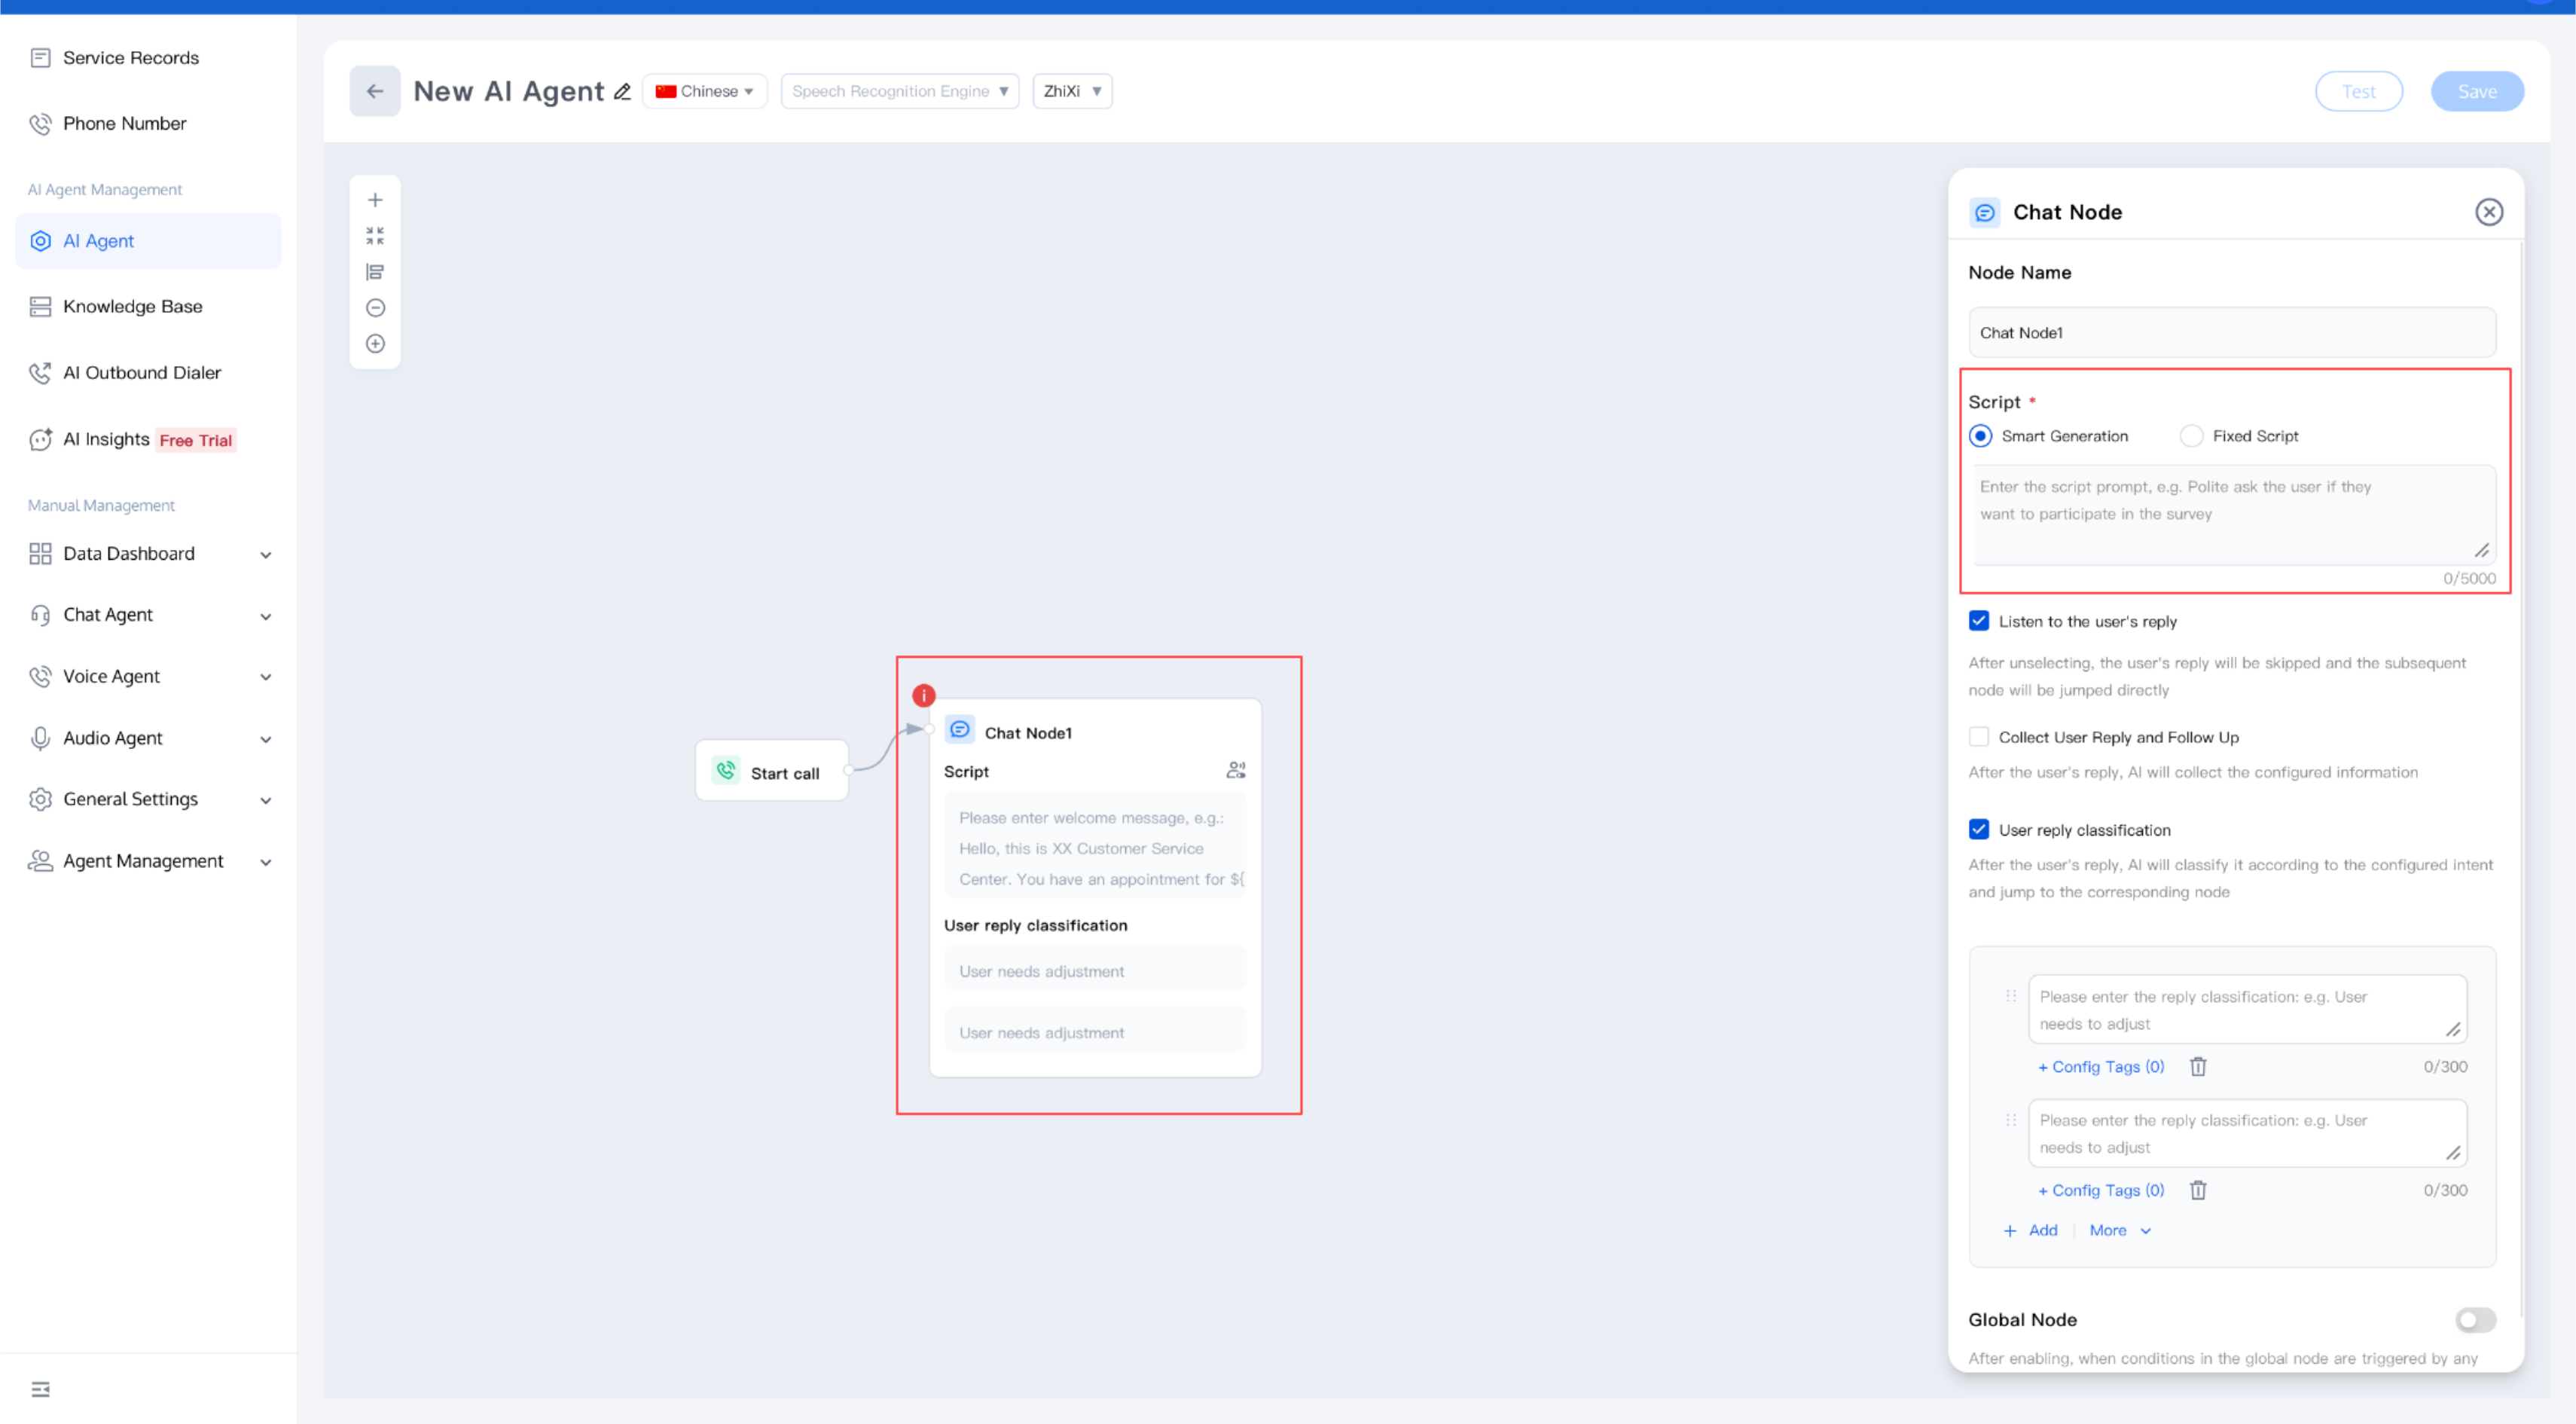Collapse the sidebar using bottom menu icon
This screenshot has height=1424, width=2576.
pos(40,1389)
